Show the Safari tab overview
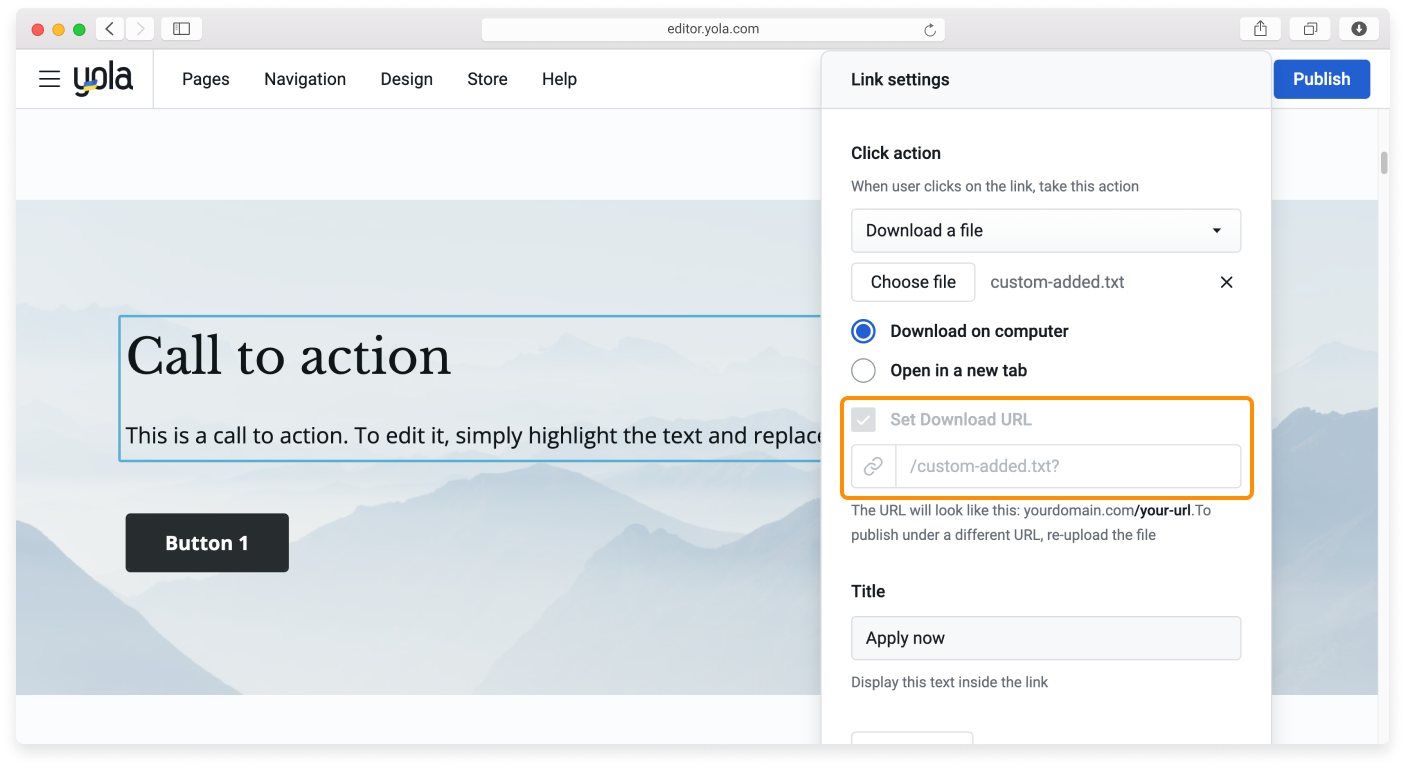This screenshot has height=768, width=1406. 1310,29
